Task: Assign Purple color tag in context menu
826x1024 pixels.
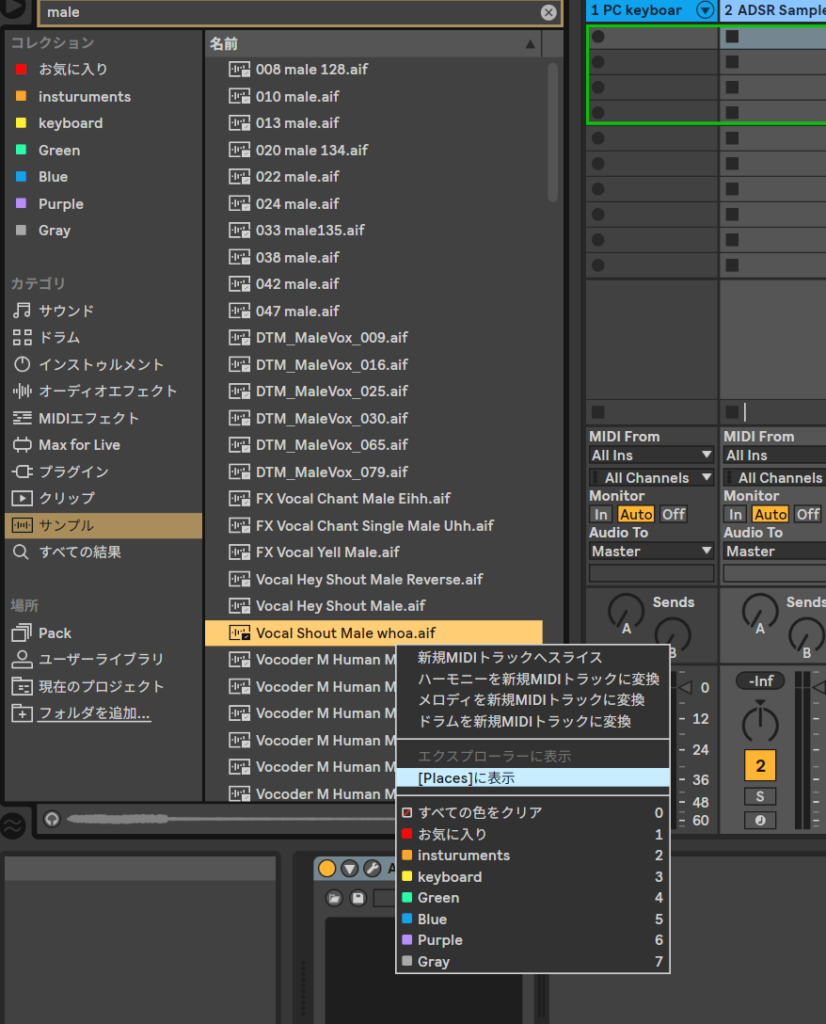Action: pos(440,940)
